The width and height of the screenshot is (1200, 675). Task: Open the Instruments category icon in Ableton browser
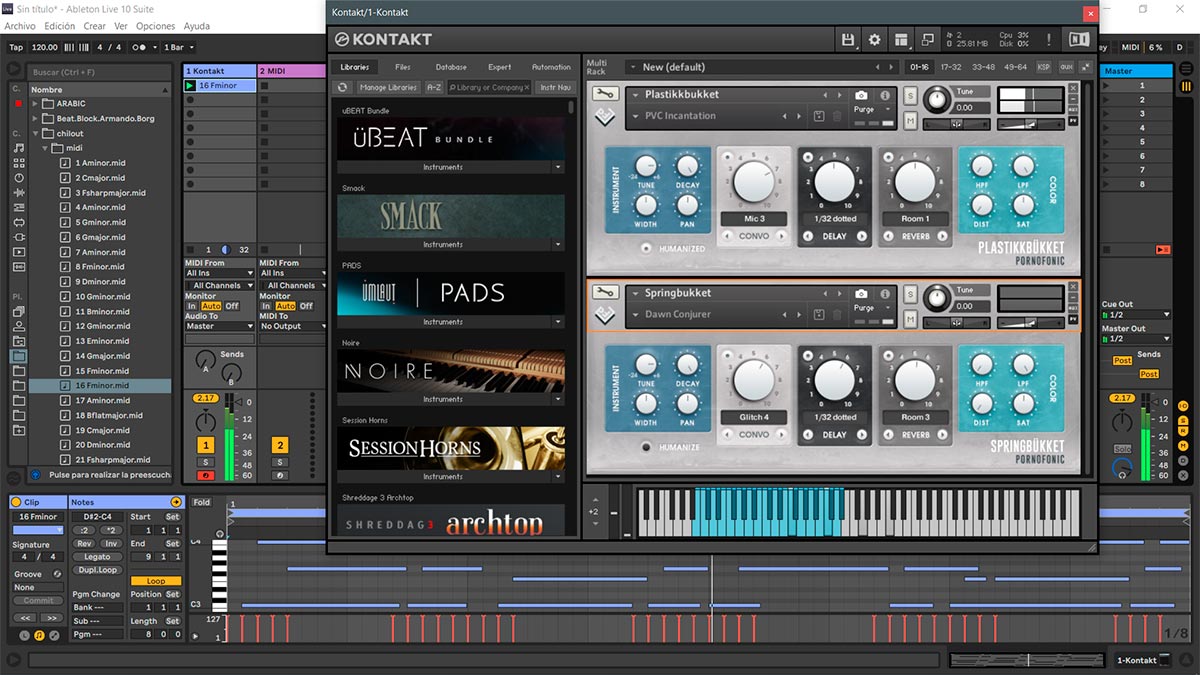point(19,178)
